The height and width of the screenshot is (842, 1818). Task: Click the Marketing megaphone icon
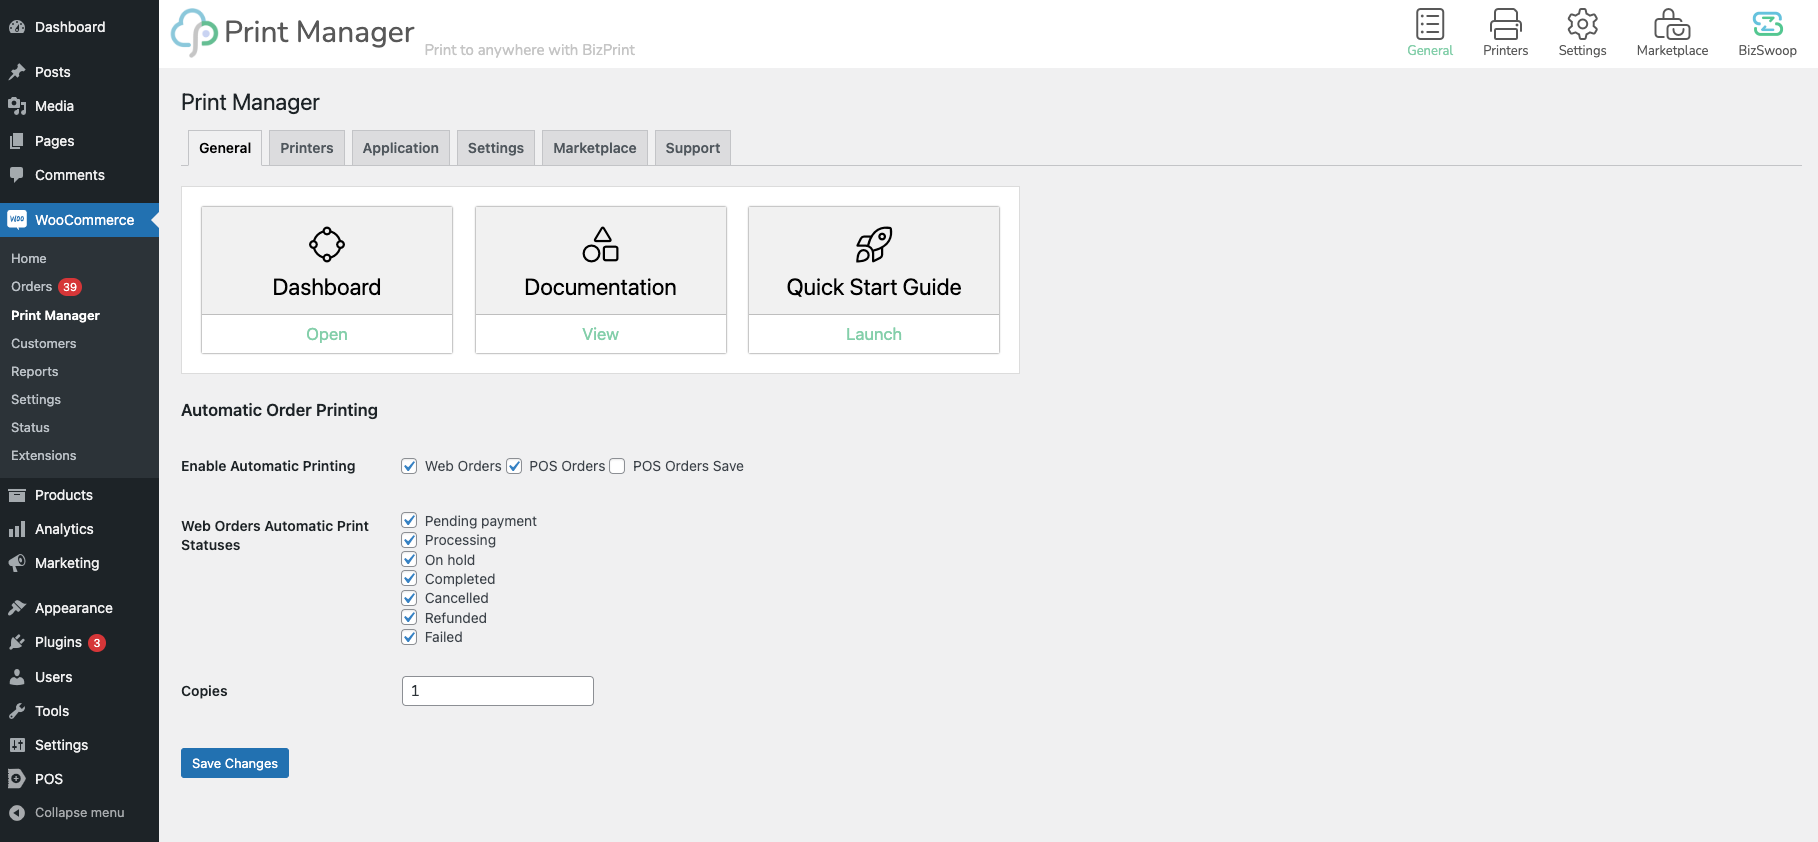click(x=17, y=563)
